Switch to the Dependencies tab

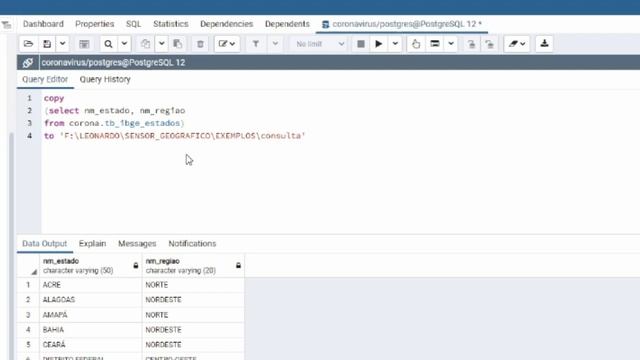pyautogui.click(x=227, y=24)
